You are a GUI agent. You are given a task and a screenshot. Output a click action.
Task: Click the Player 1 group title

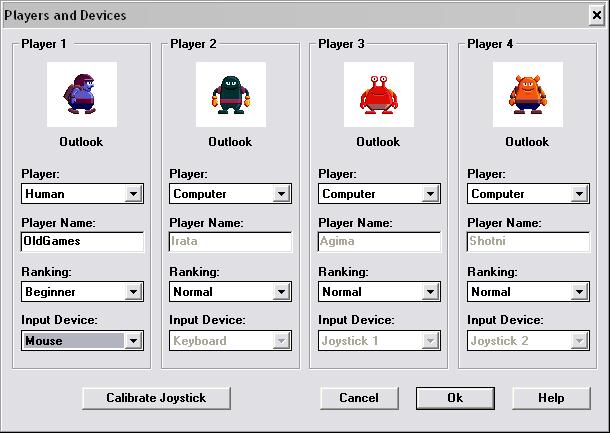44,44
